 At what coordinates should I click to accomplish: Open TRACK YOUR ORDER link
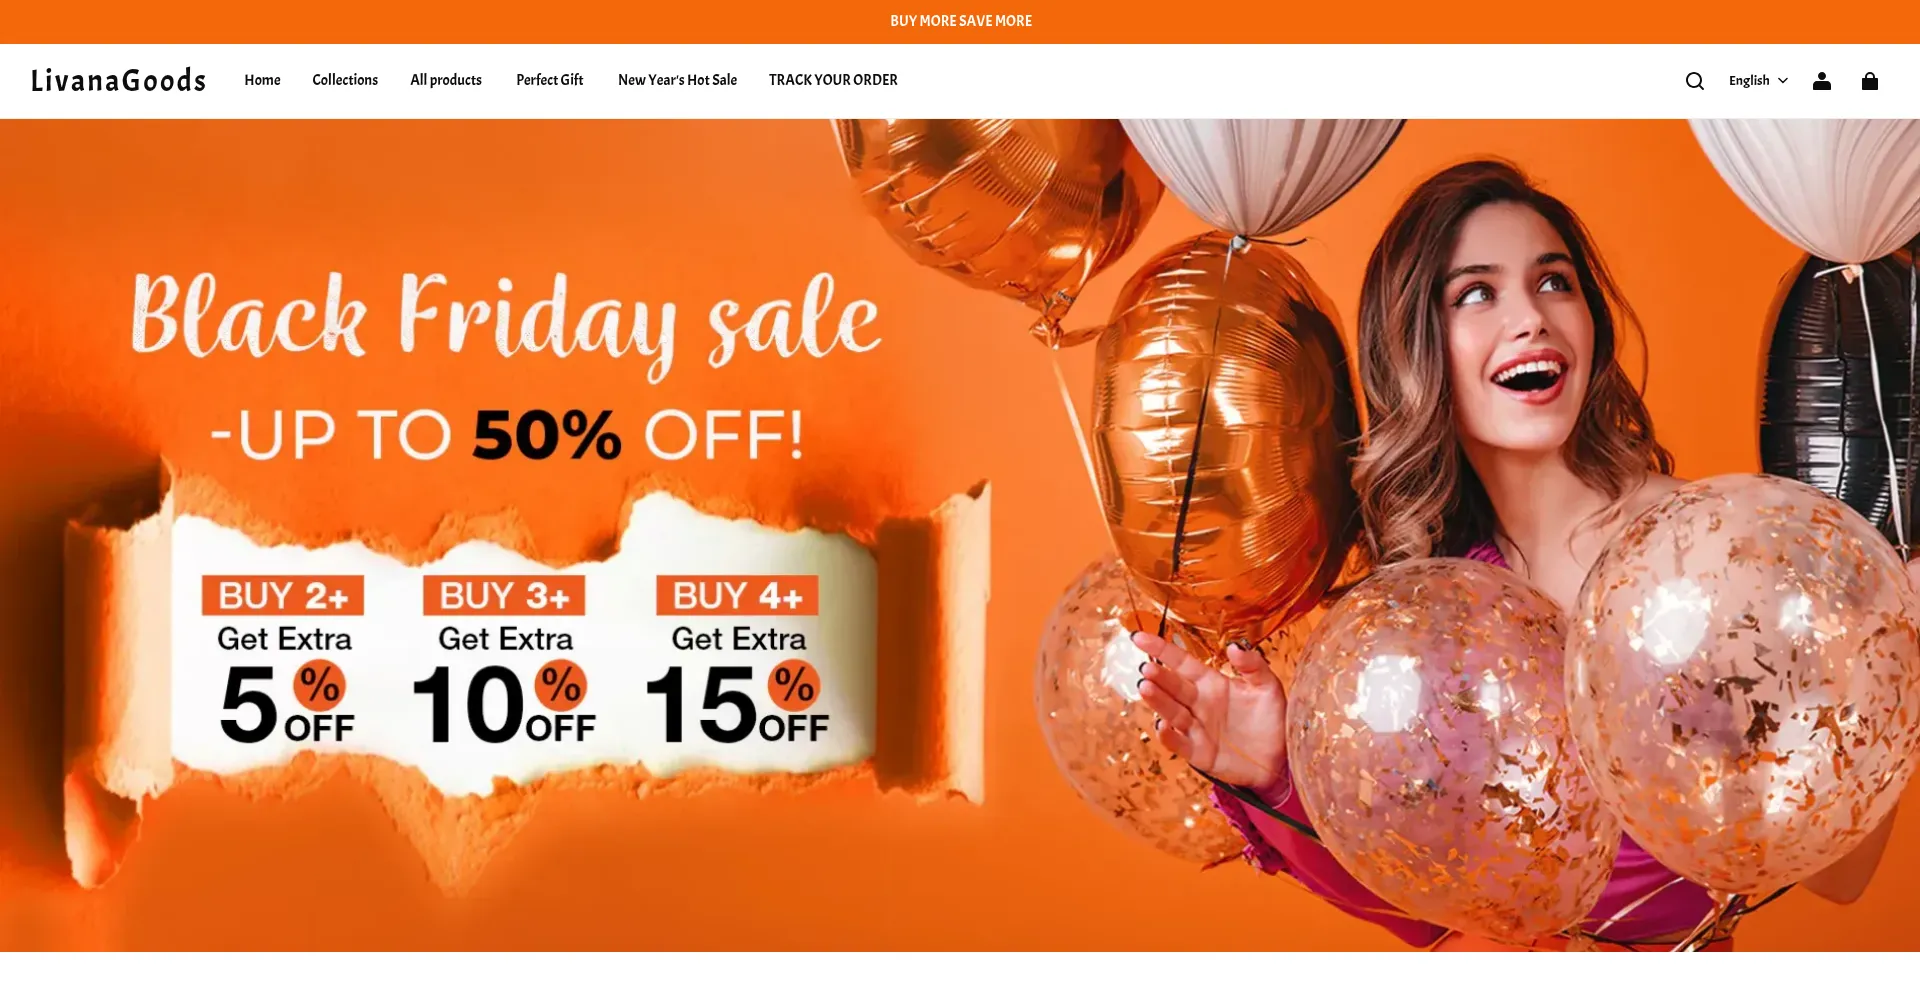pos(833,80)
